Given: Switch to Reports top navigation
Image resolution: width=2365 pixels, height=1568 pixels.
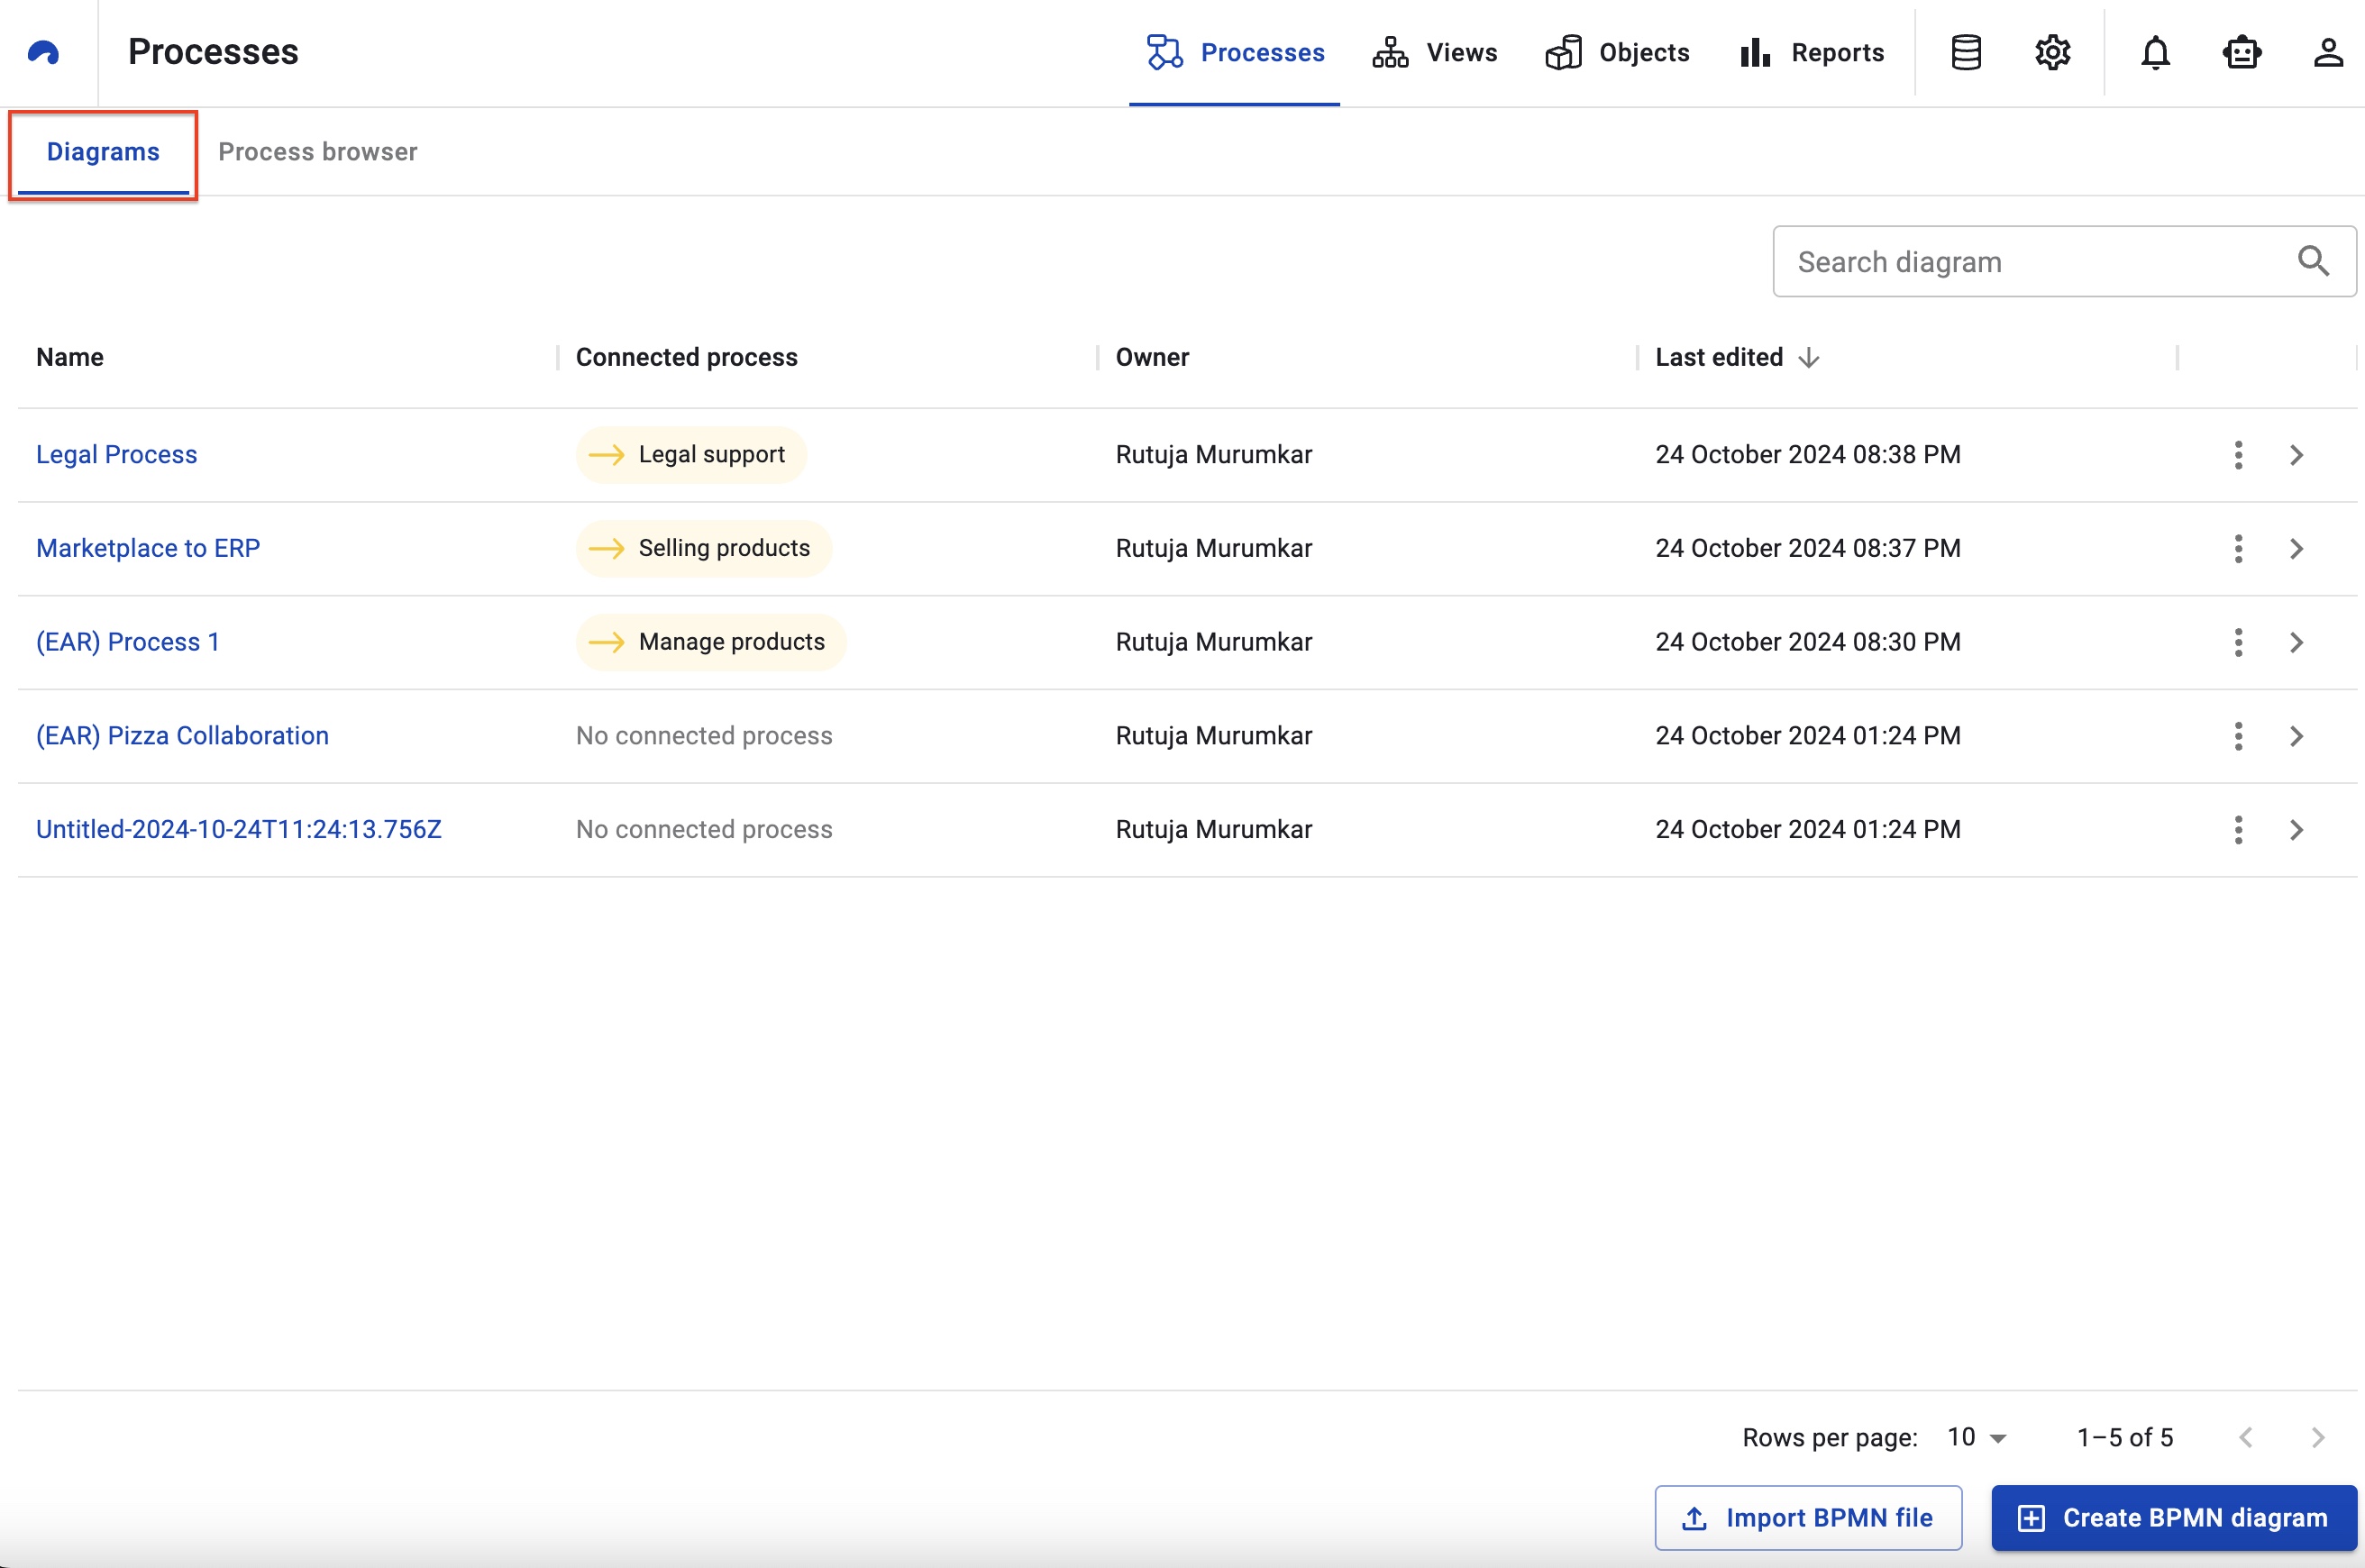Looking at the screenshot, I should [x=1811, y=52].
